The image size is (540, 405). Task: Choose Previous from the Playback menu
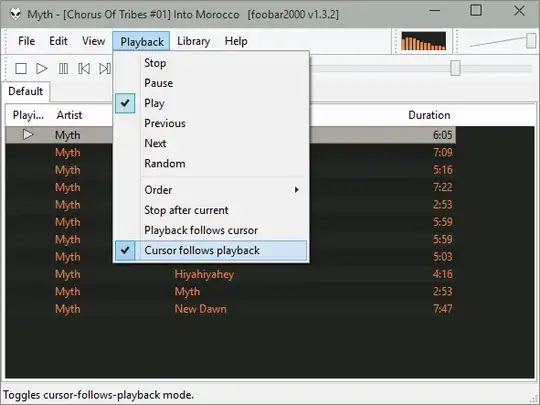coord(211,123)
